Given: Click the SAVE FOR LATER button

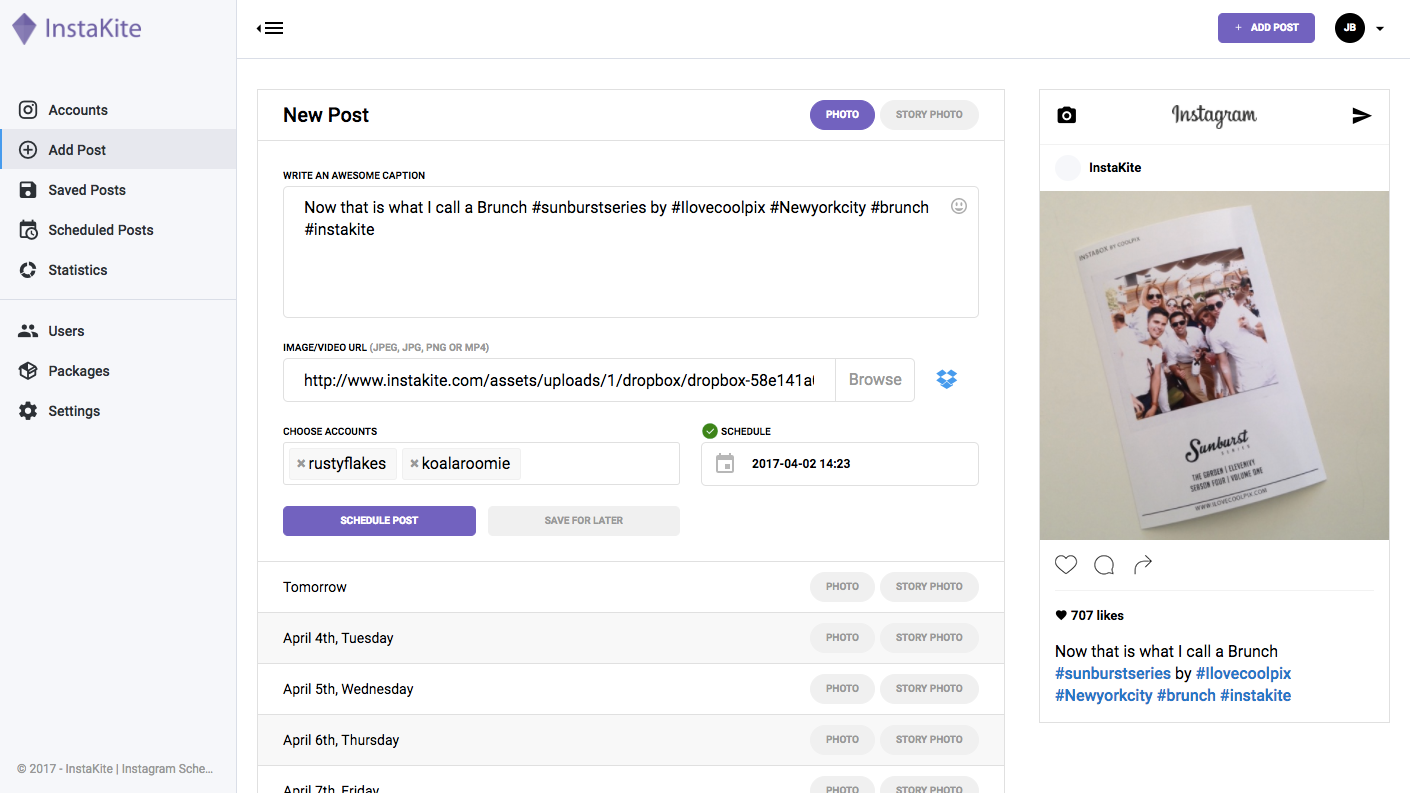Looking at the screenshot, I should click(584, 521).
